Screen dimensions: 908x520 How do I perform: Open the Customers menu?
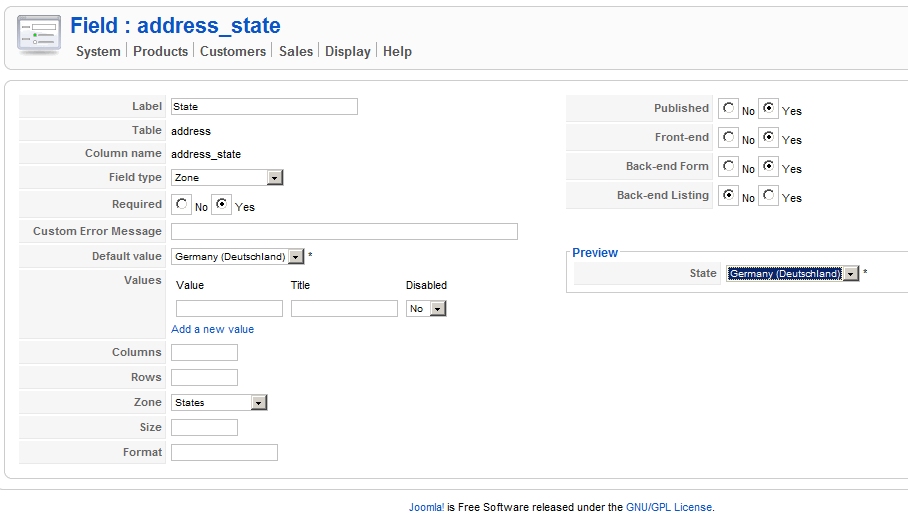(x=233, y=51)
